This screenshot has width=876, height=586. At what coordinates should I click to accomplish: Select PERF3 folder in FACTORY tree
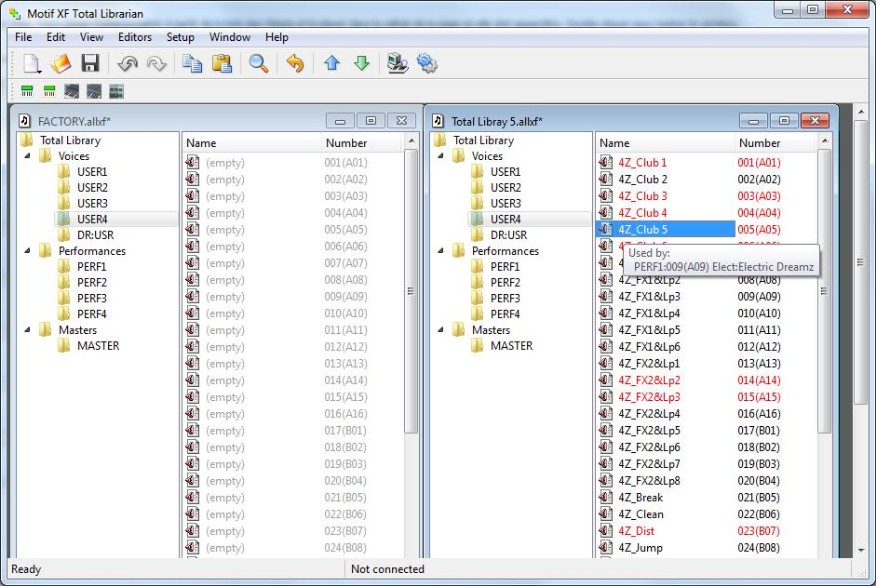92,298
